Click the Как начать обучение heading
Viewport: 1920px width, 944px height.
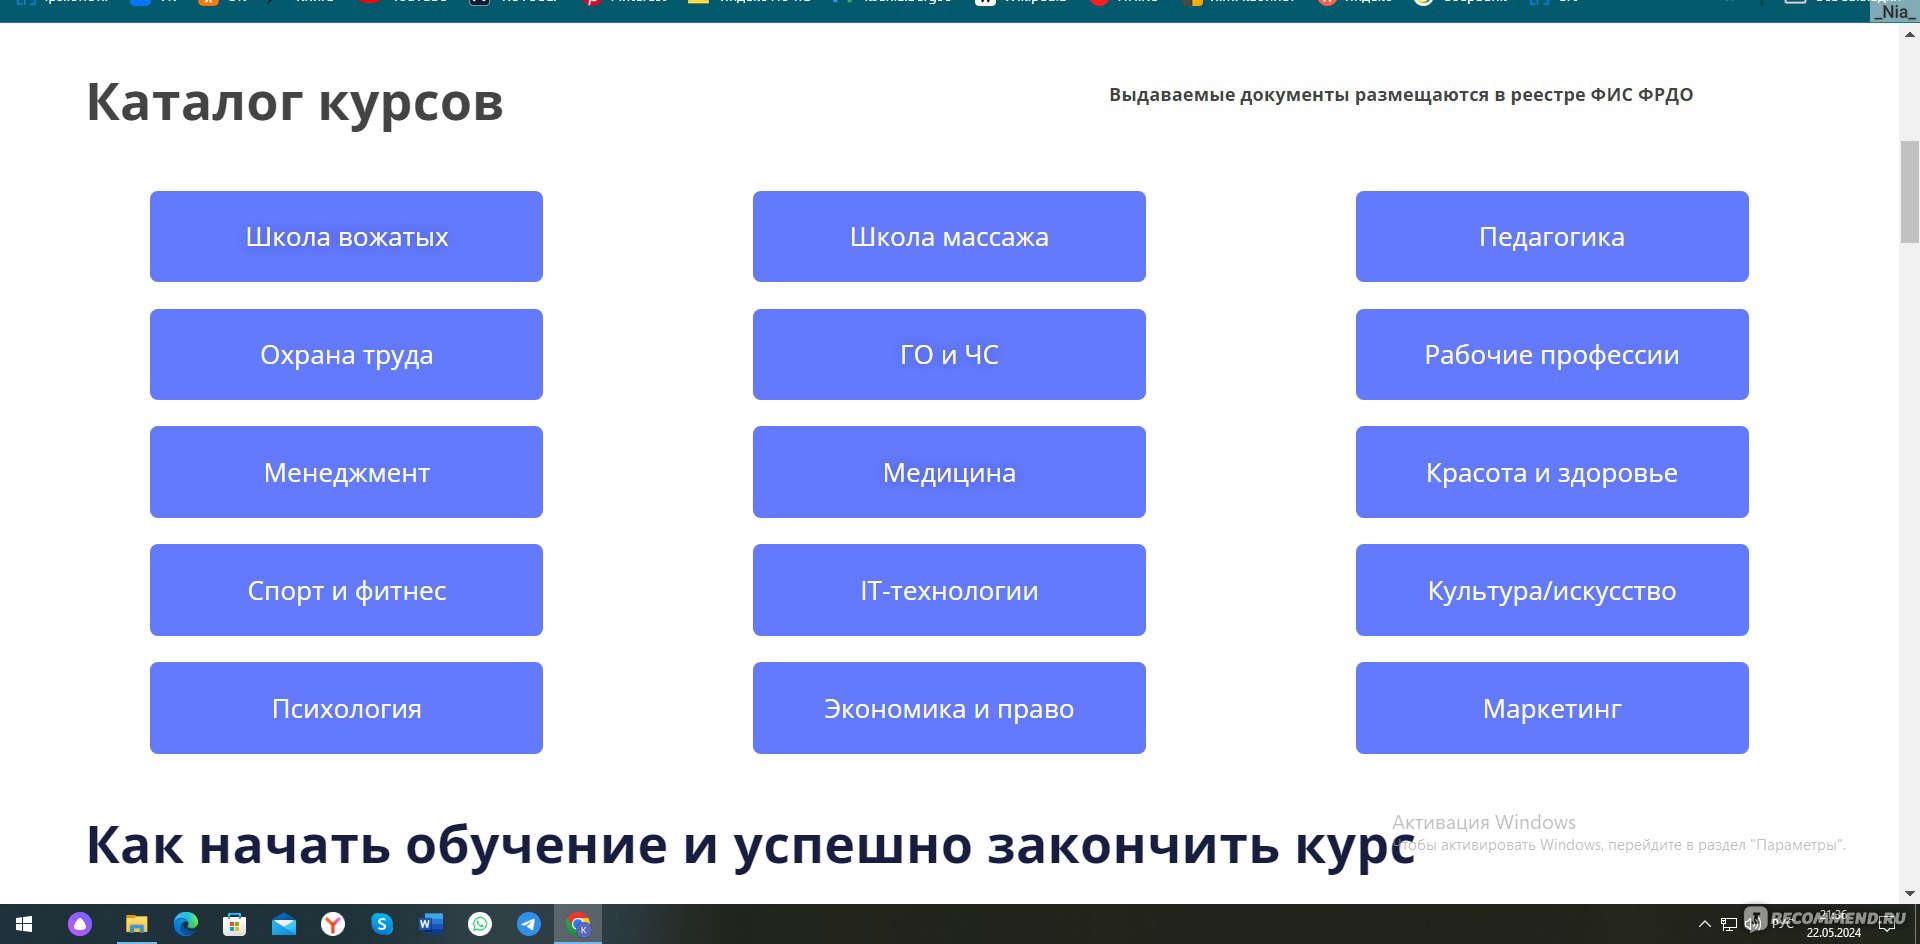pyautogui.click(x=750, y=845)
